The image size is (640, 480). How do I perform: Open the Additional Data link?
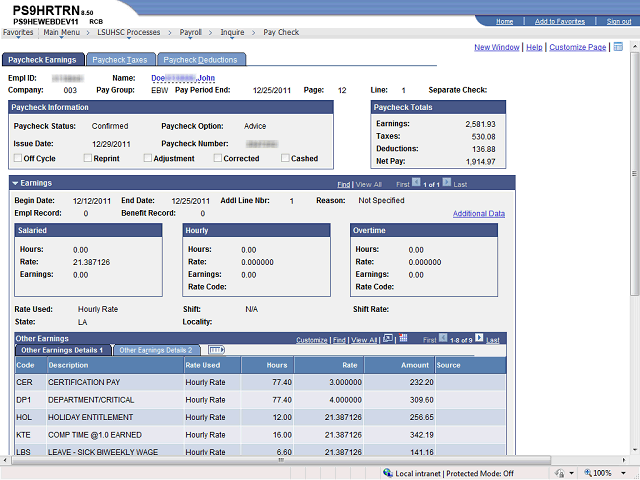pos(479,213)
